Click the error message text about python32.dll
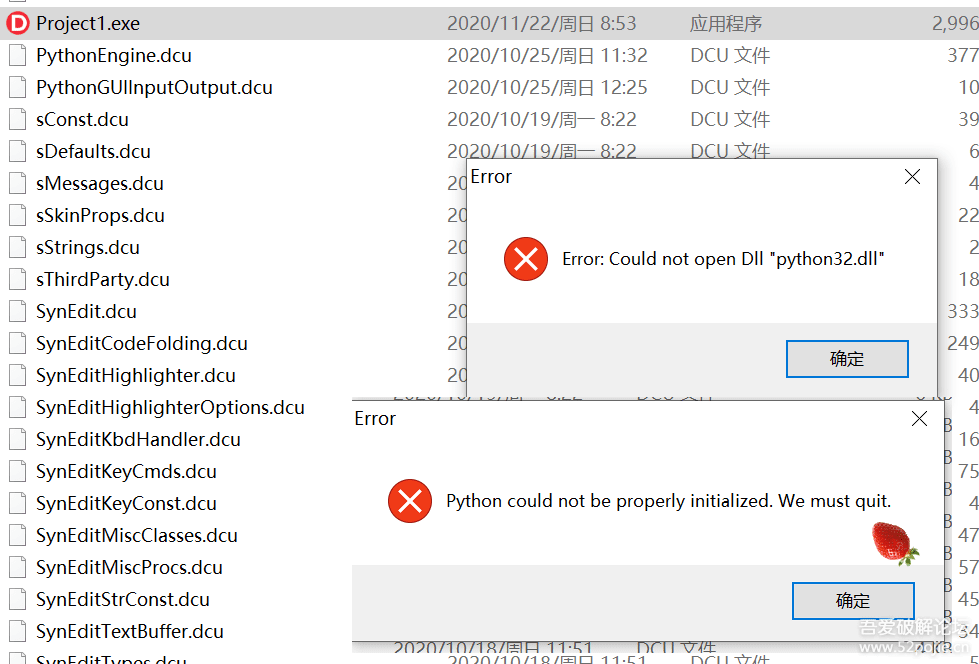The image size is (979, 664). point(720,258)
